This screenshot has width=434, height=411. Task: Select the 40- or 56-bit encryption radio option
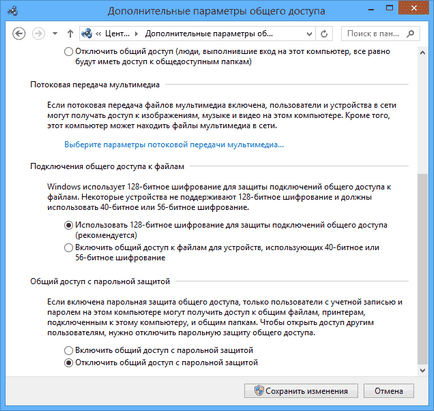tap(68, 248)
